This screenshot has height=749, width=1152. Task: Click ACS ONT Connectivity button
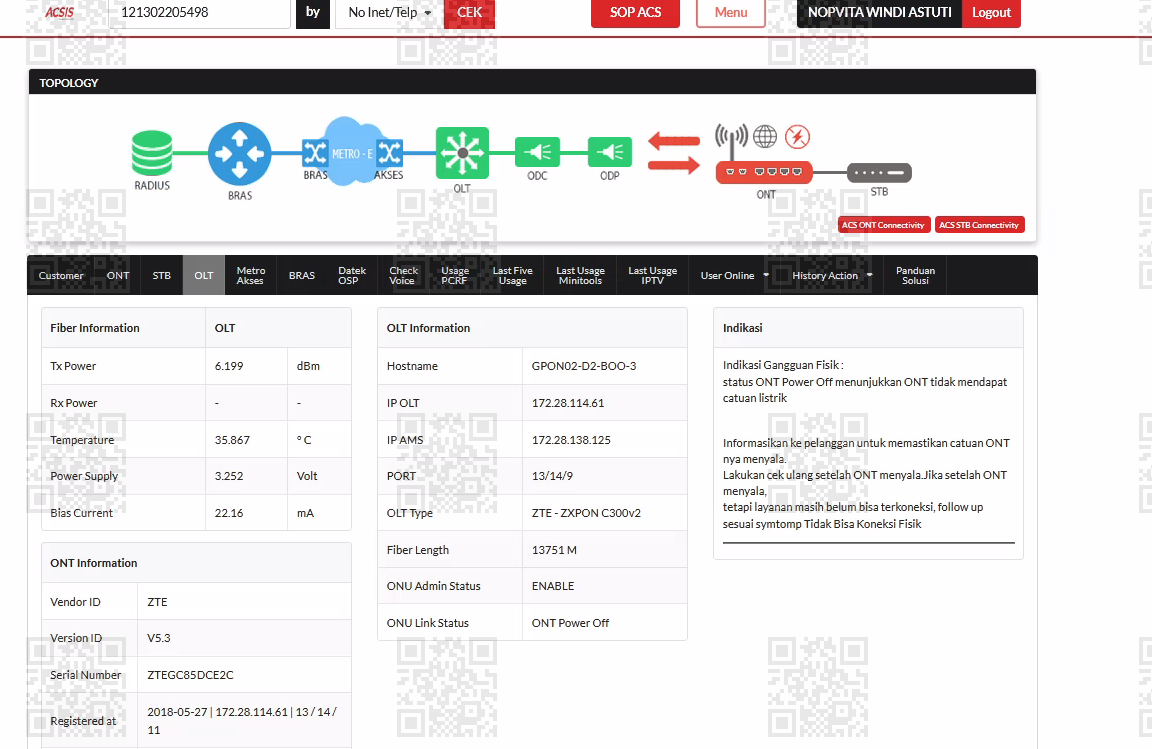tap(884, 225)
